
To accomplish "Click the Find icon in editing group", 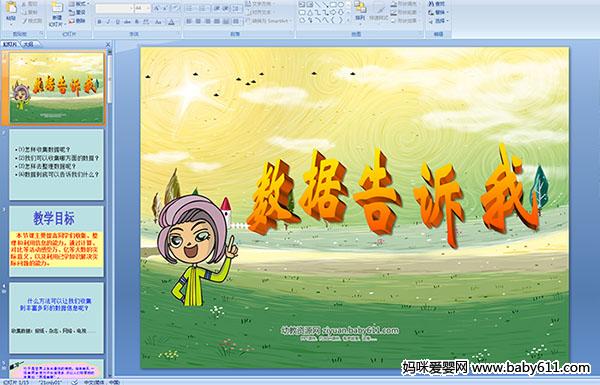I will (437, 4).
